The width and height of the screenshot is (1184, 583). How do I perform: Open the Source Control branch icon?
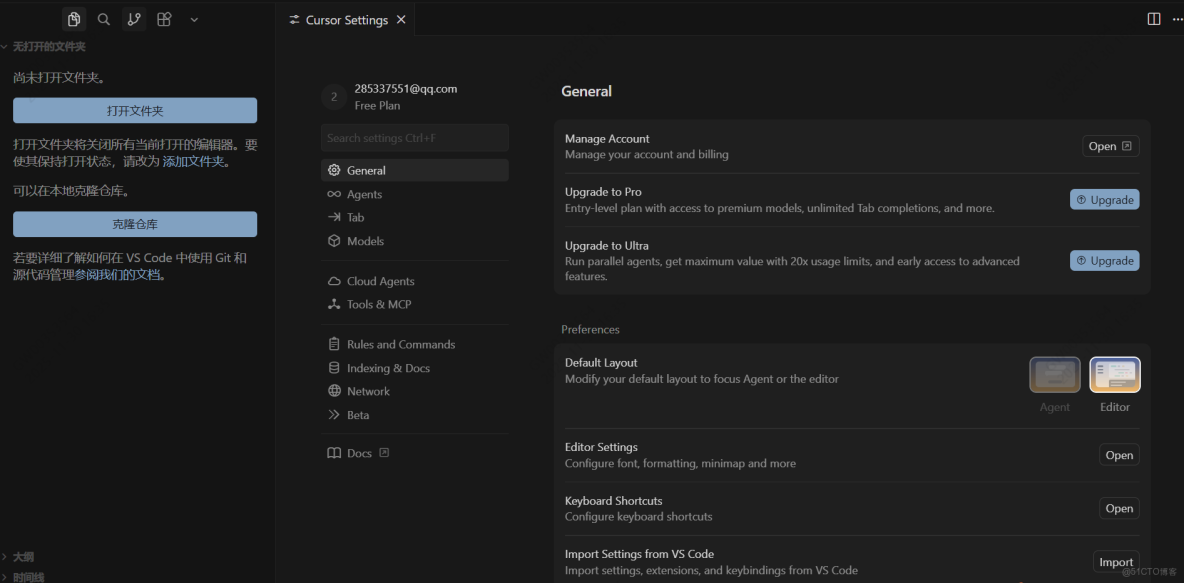coord(134,19)
